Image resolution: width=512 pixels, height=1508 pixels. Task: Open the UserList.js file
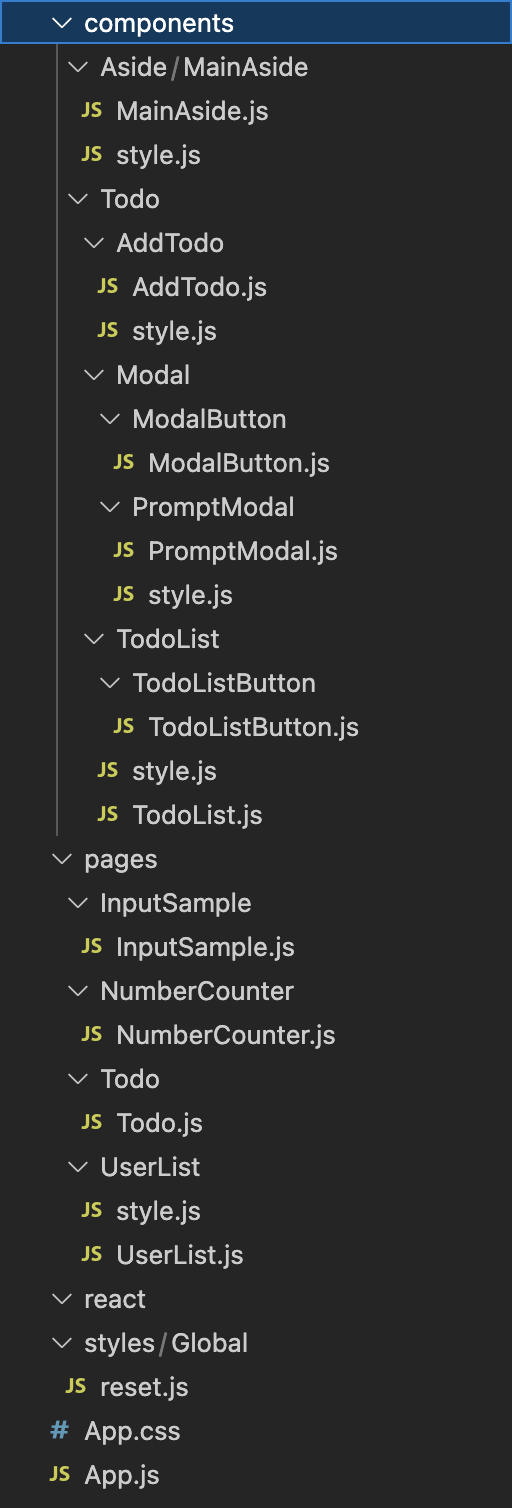[180, 1255]
